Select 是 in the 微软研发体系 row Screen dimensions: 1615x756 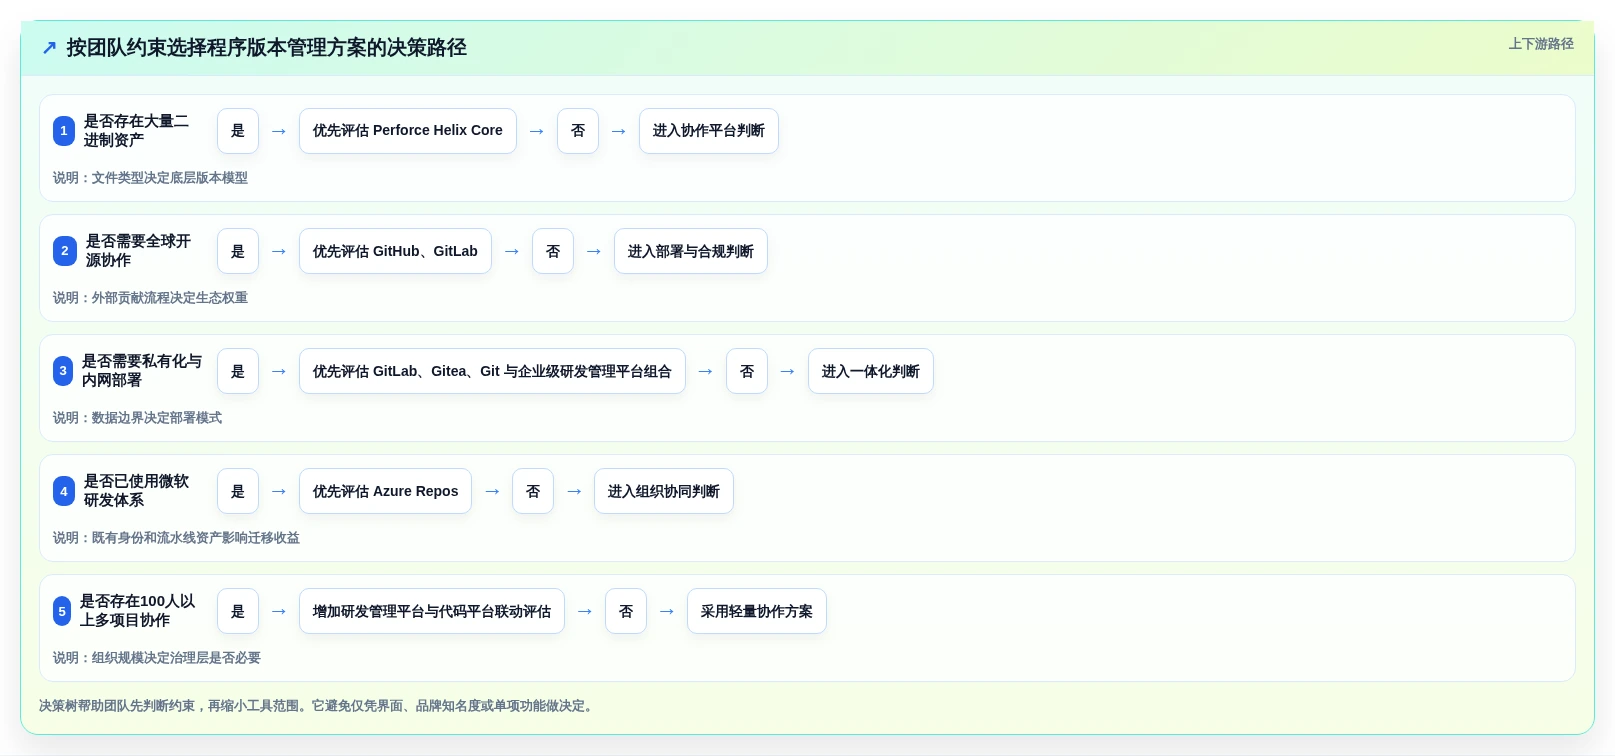(x=238, y=491)
